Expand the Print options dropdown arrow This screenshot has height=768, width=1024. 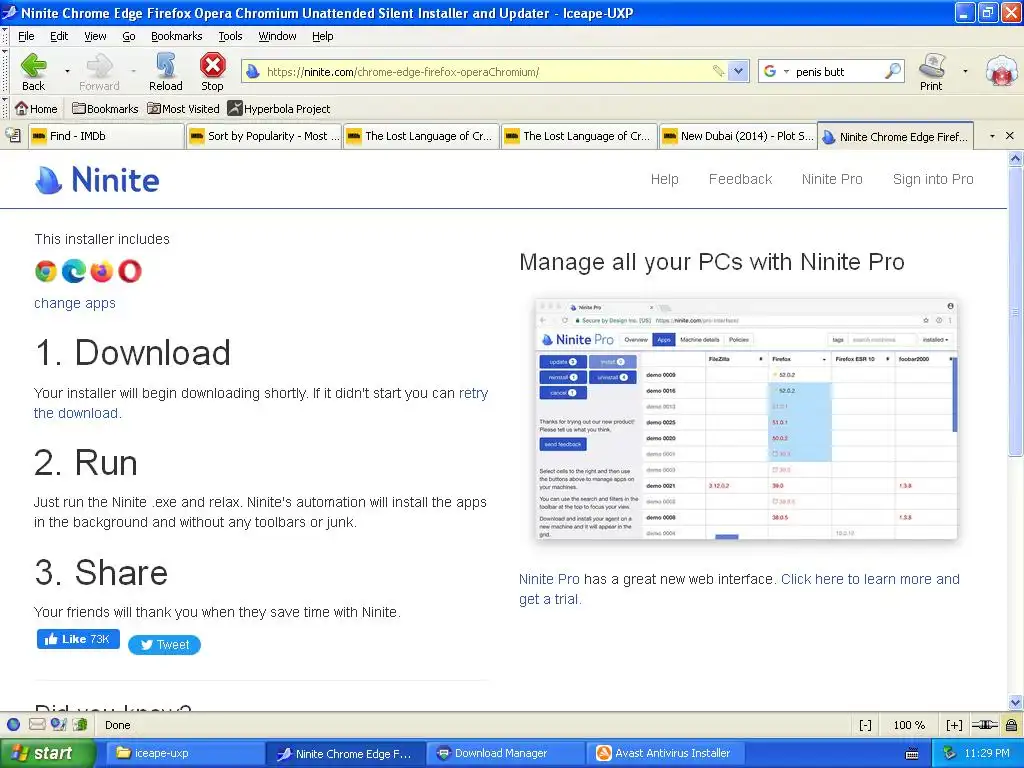point(965,71)
